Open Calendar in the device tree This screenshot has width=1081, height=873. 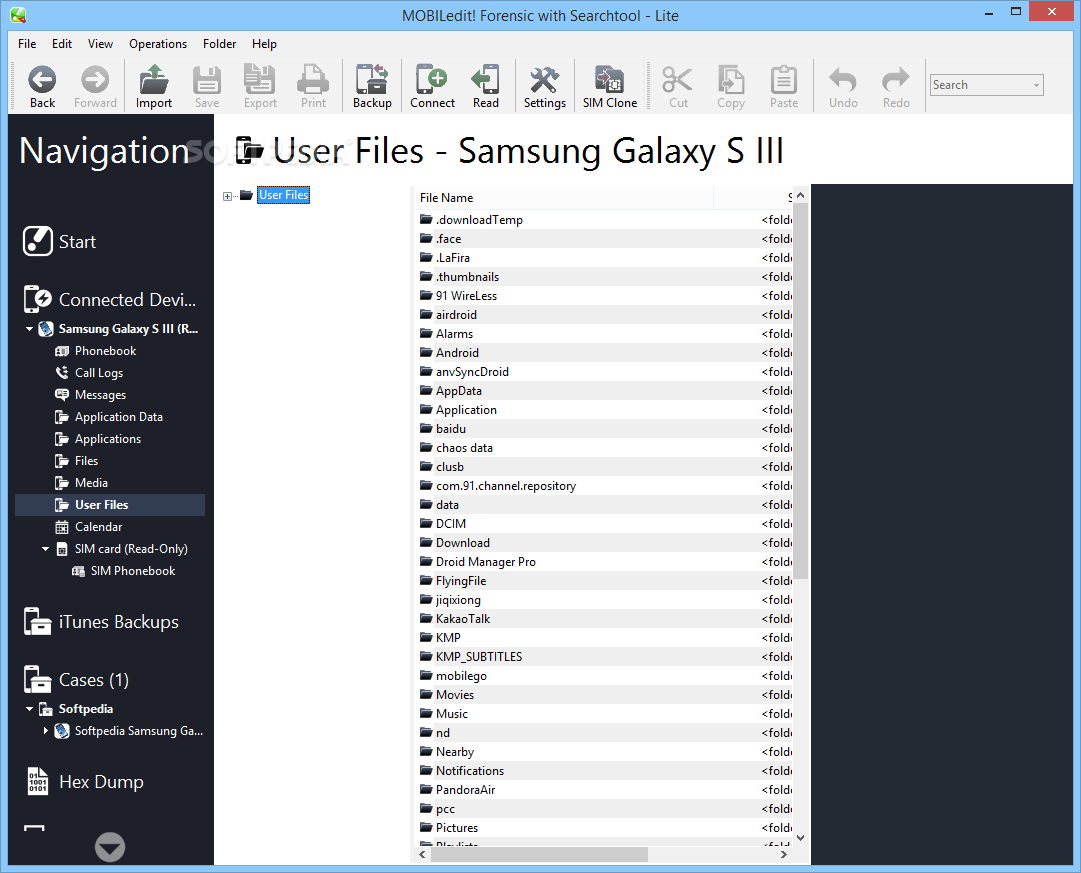point(99,527)
